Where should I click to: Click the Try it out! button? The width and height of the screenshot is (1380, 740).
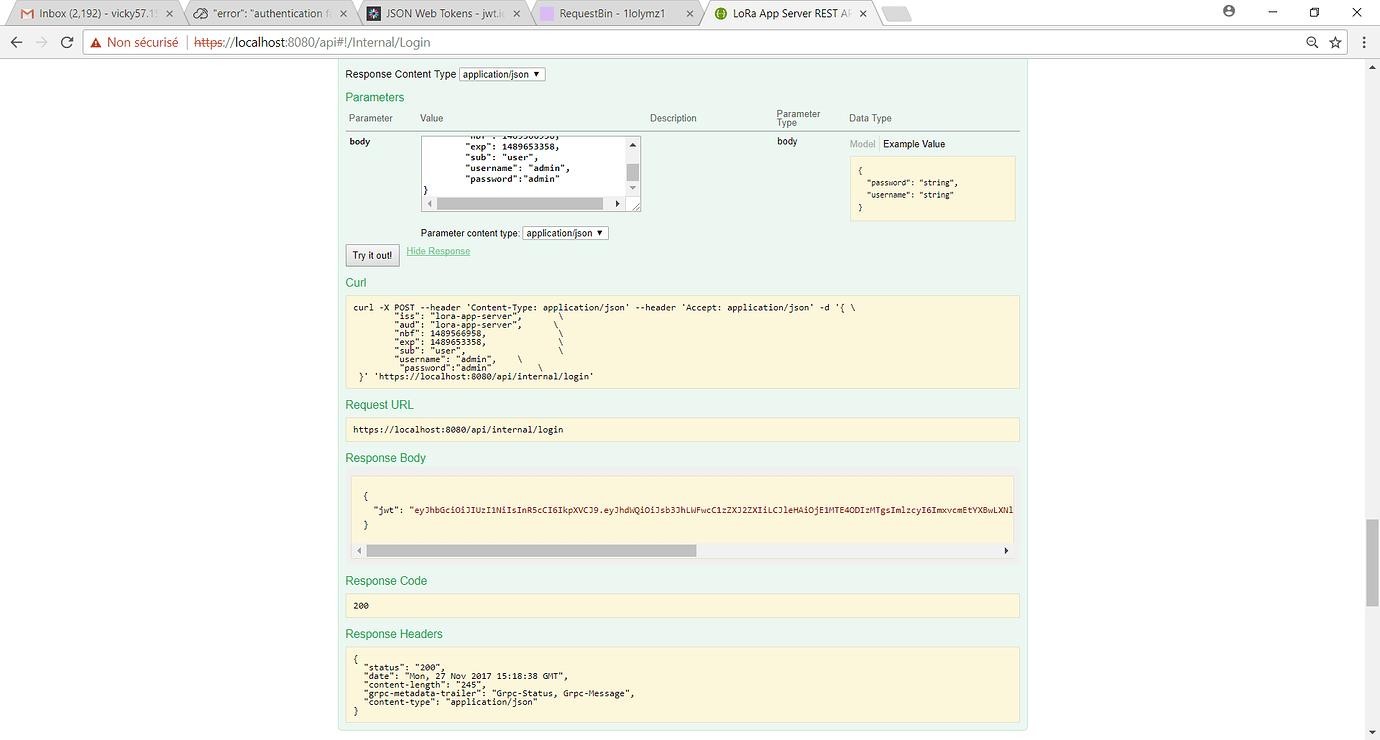373,255
